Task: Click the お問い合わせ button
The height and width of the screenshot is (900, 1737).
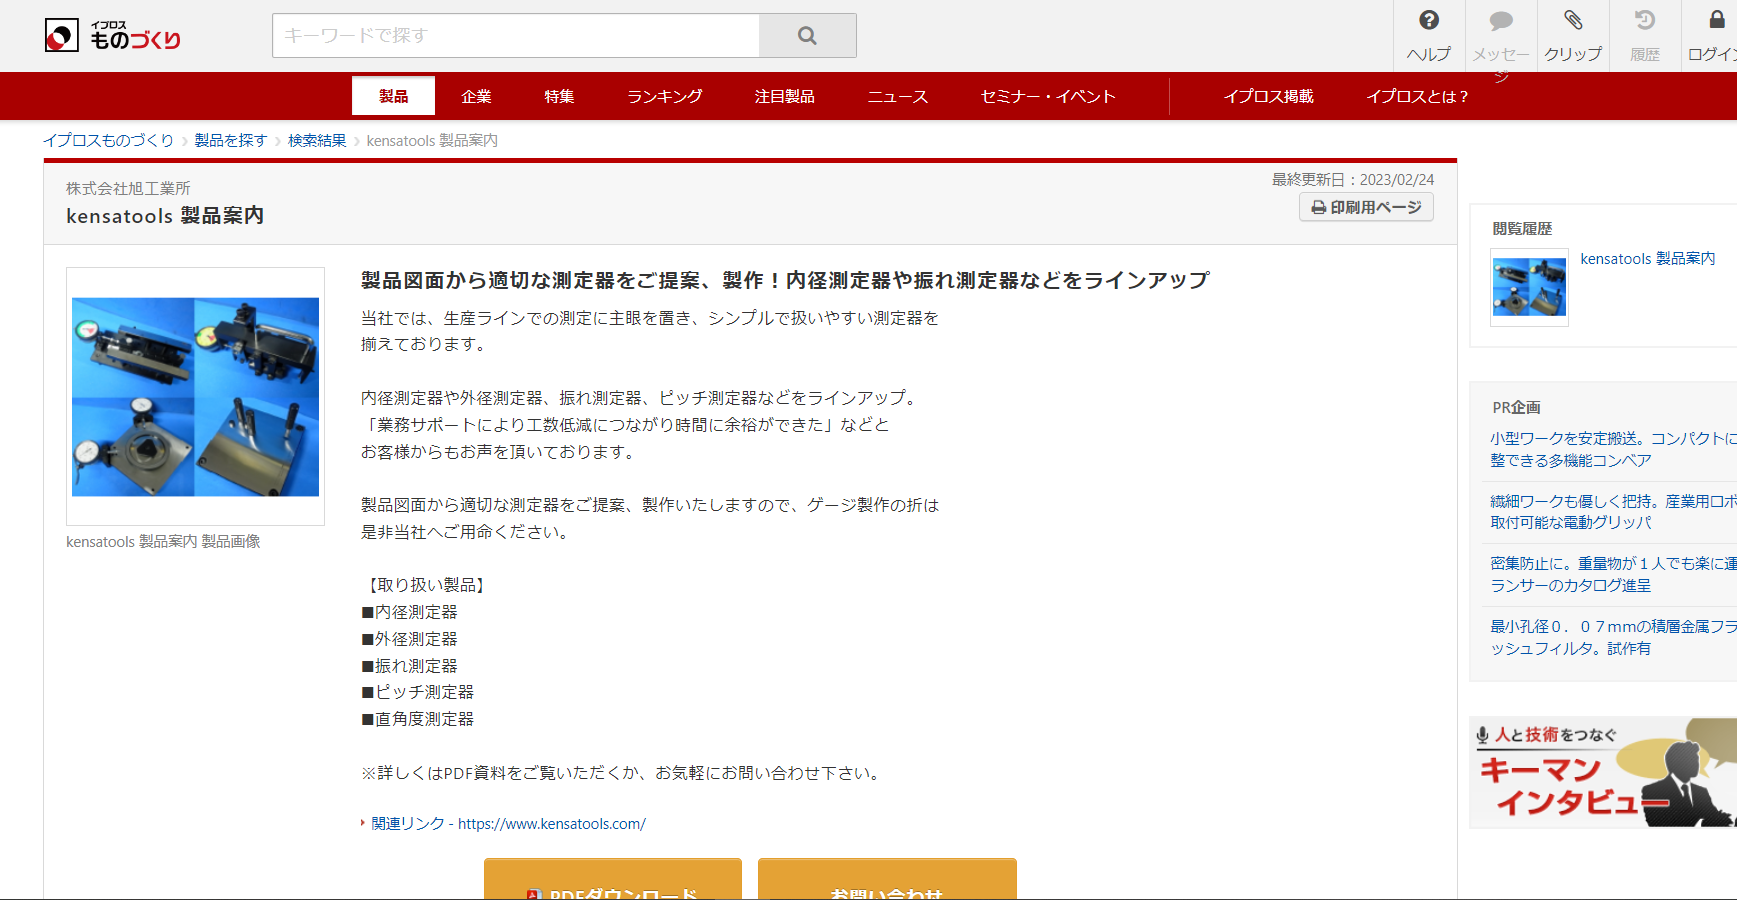Action: click(887, 879)
